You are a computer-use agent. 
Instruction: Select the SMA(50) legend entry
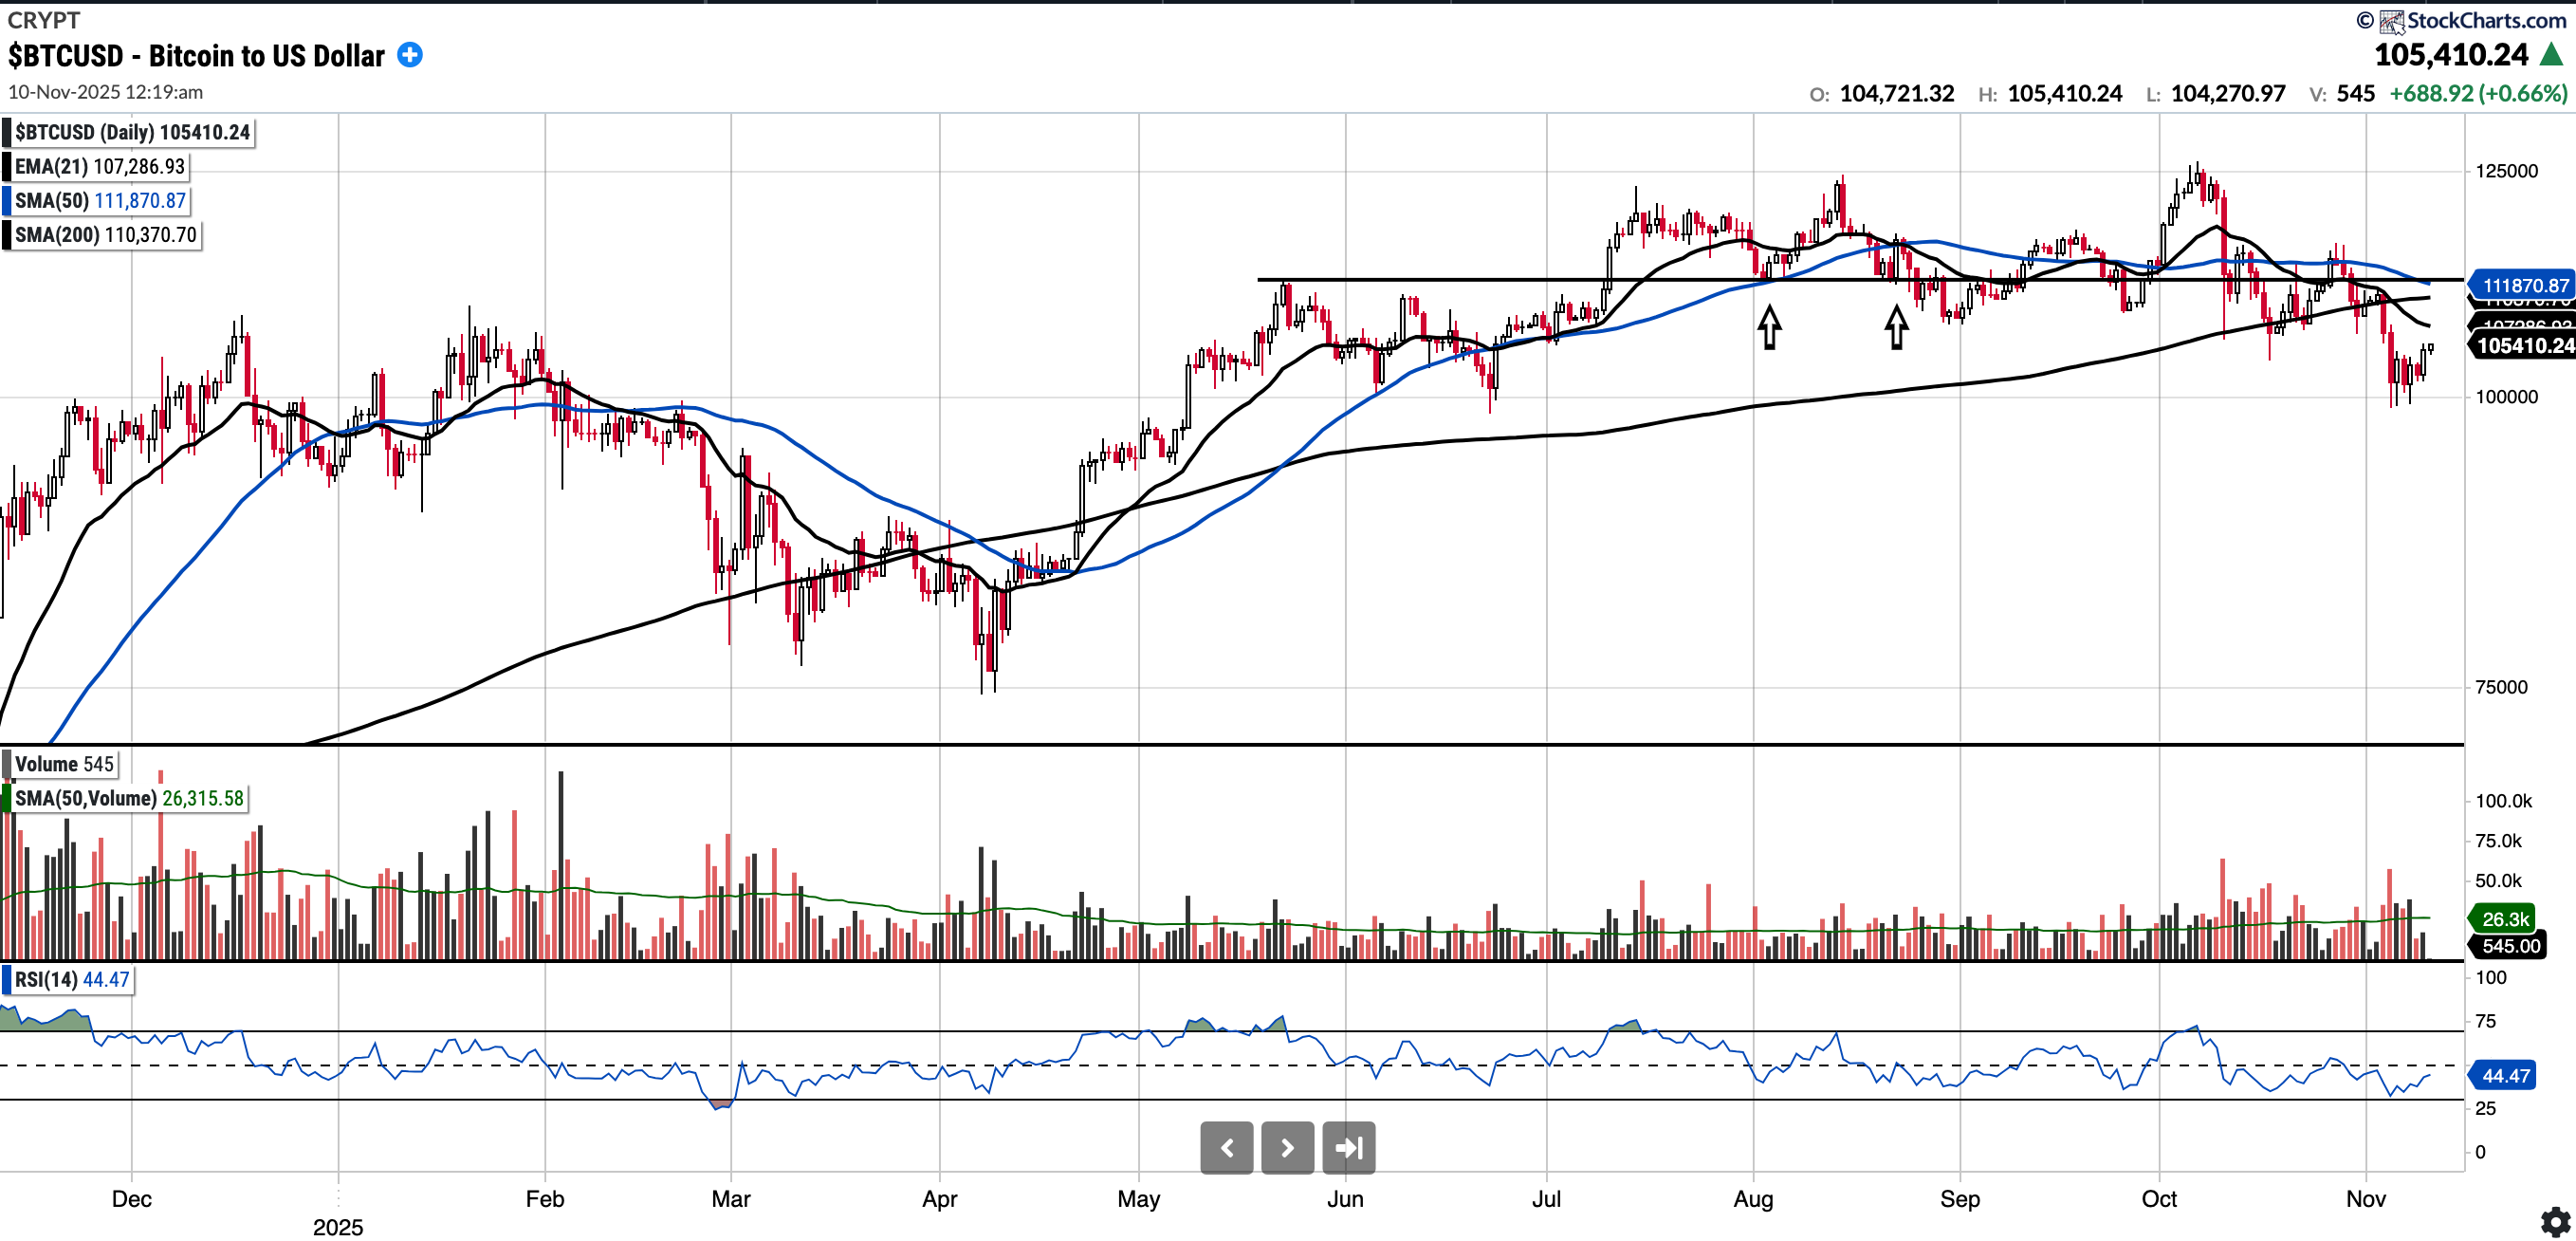coord(100,200)
